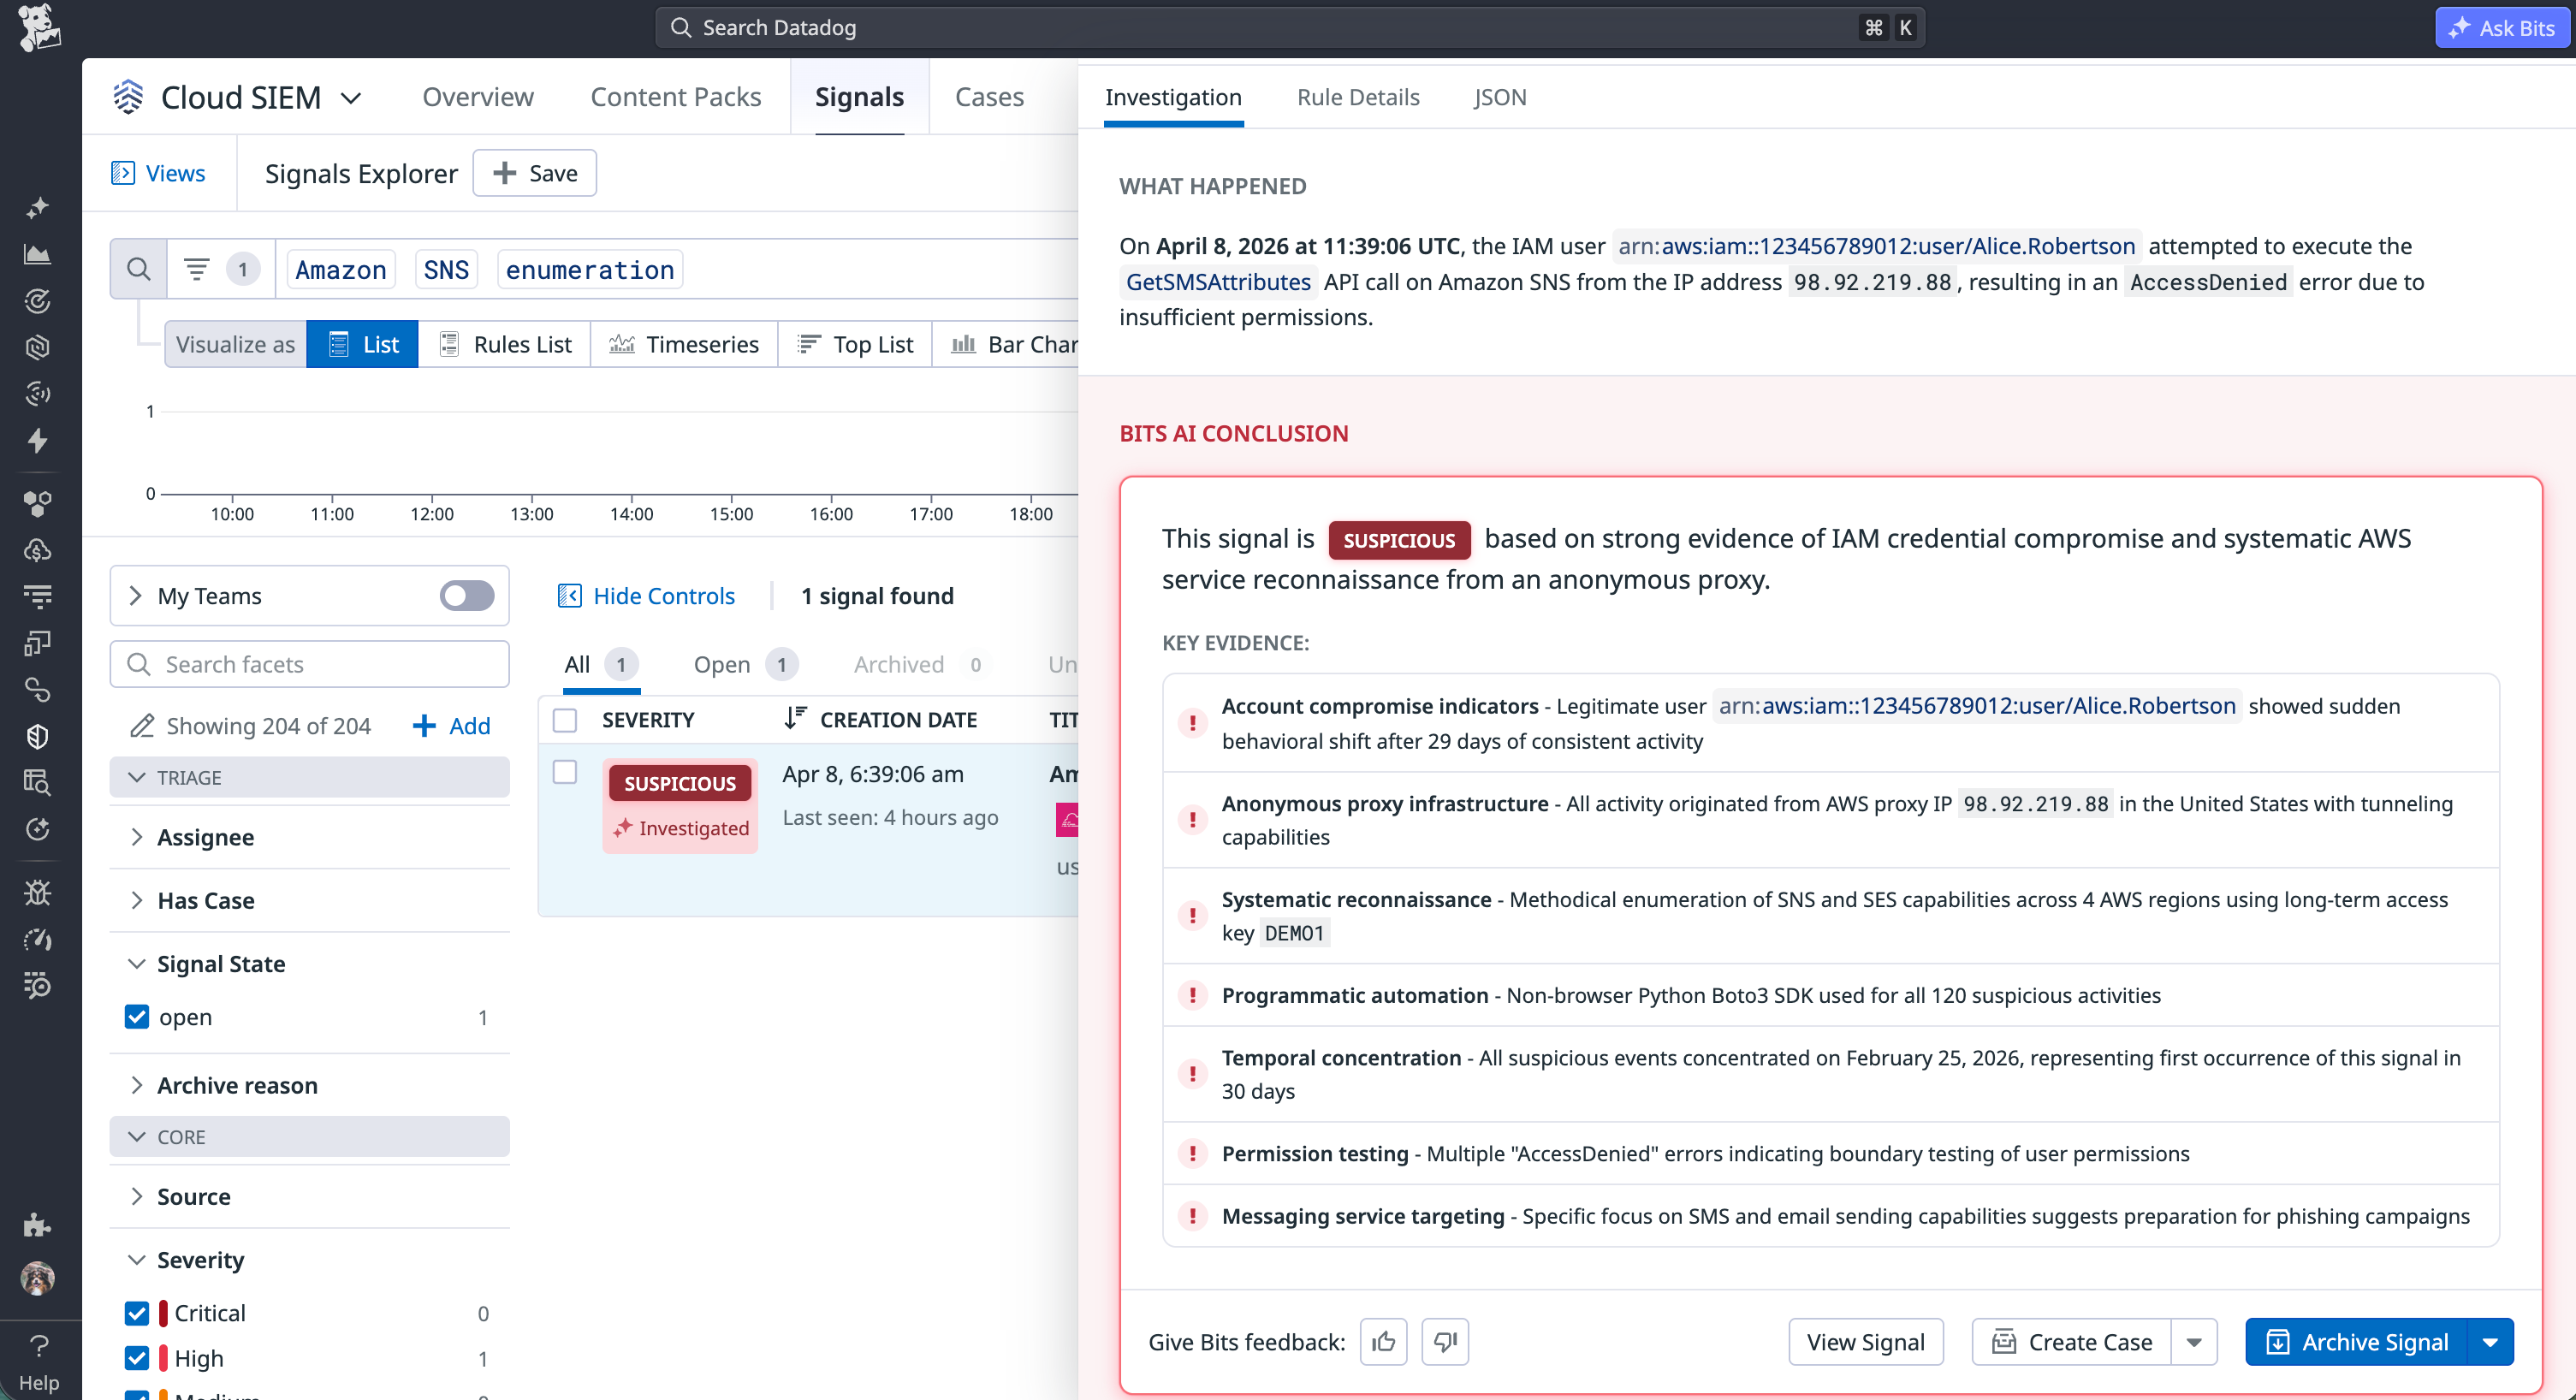Switch to the Rule Details tab
Viewport: 2576px width, 1400px height.
1357,97
